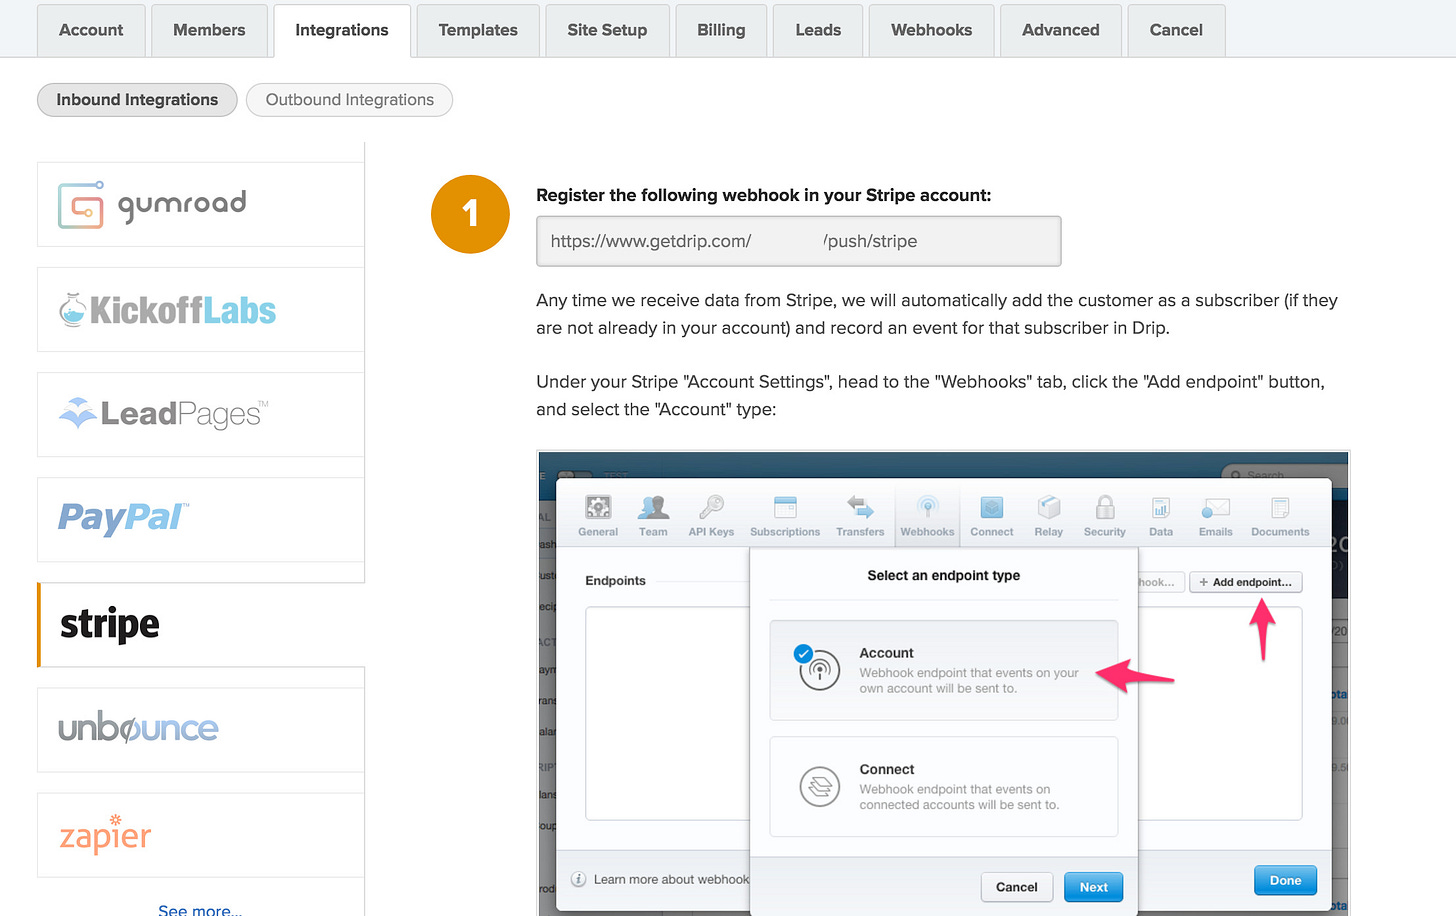1456x916 pixels.
Task: Switch to the Leads tab
Action: [818, 30]
